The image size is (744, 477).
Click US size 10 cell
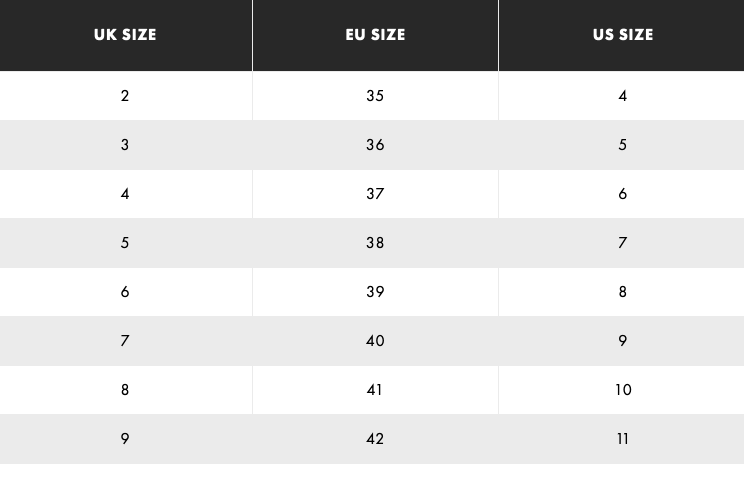pyautogui.click(x=622, y=390)
